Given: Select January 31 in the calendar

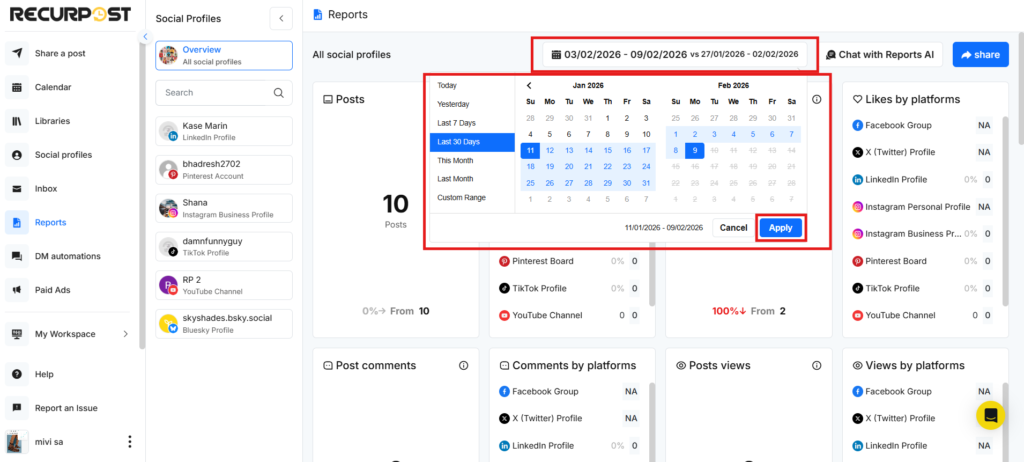Looking at the screenshot, I should 647,183.
